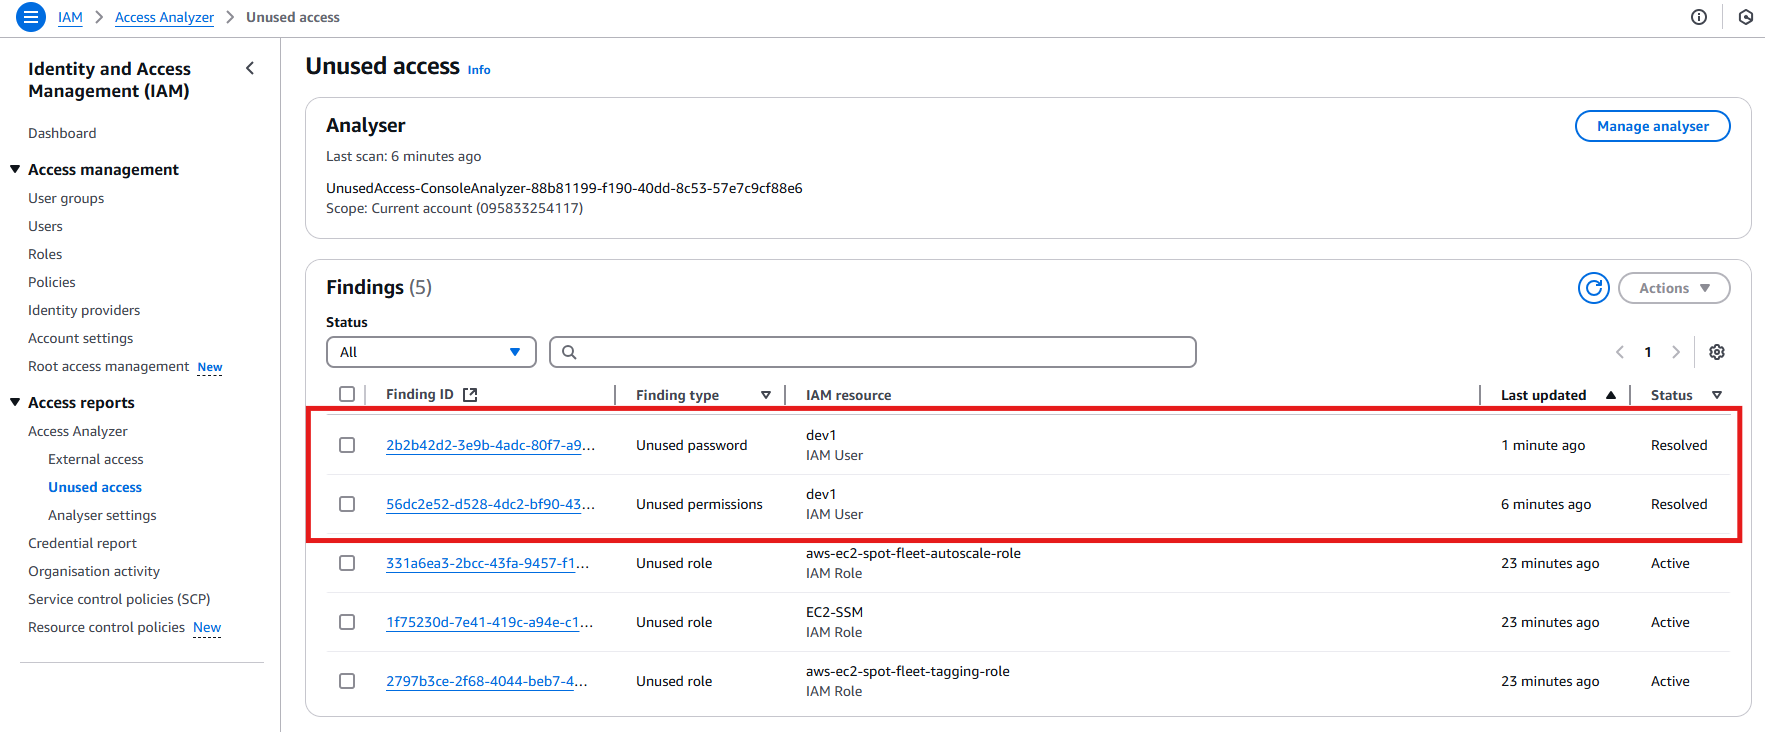Image resolution: width=1765 pixels, height=732 pixels.
Task: Open Status column filter arrow
Action: click(1717, 395)
